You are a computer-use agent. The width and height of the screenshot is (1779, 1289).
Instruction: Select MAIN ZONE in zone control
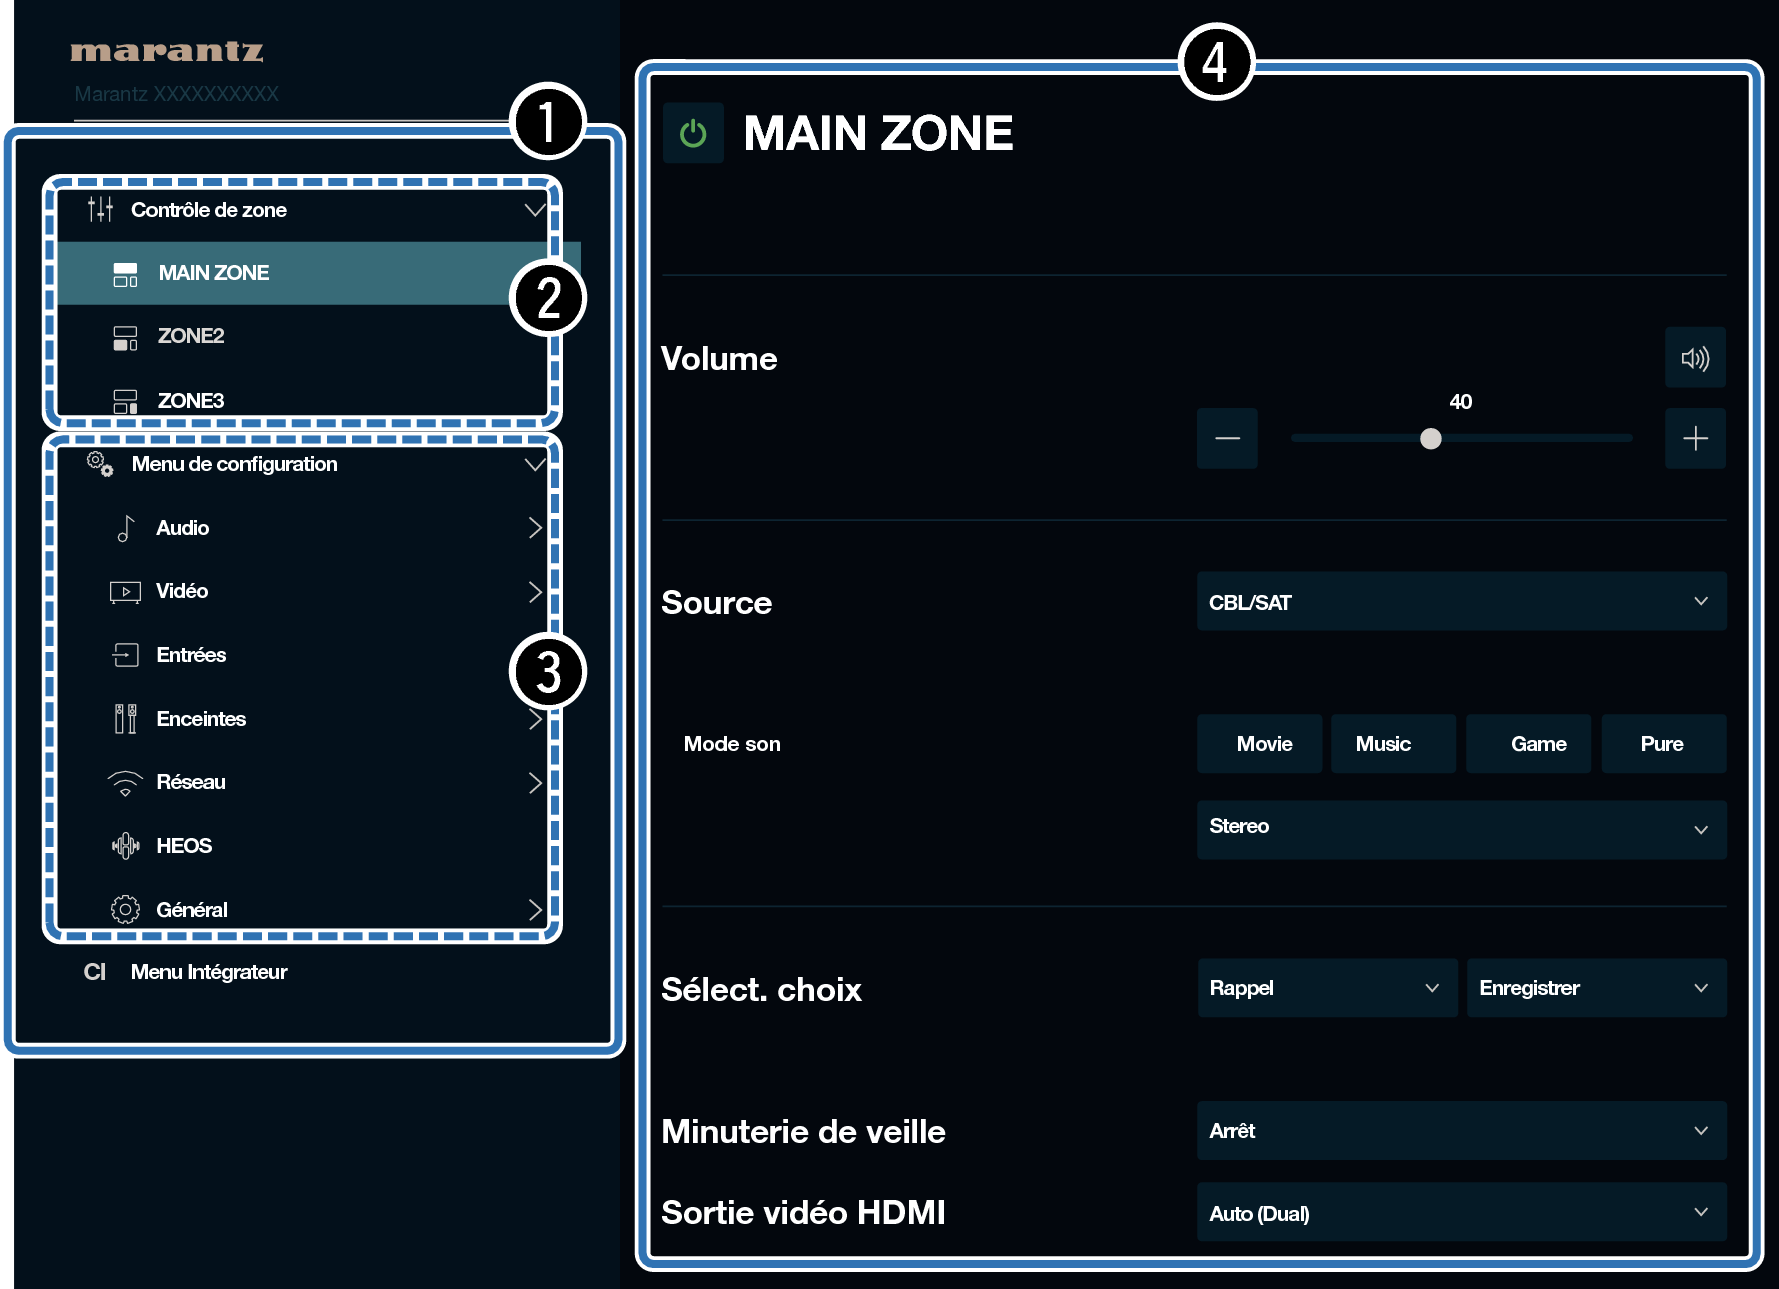[213, 273]
